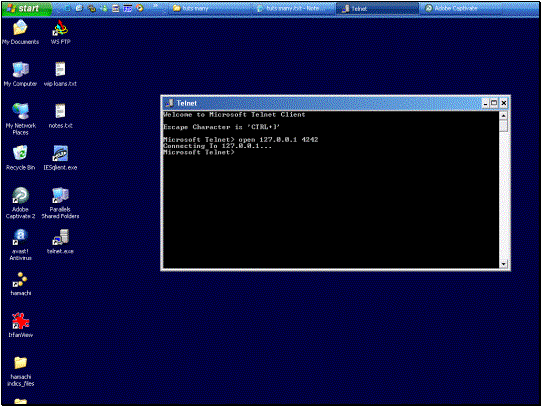The height and width of the screenshot is (406, 541).
Task: Select My Computer desktop icon
Action: 20,74
